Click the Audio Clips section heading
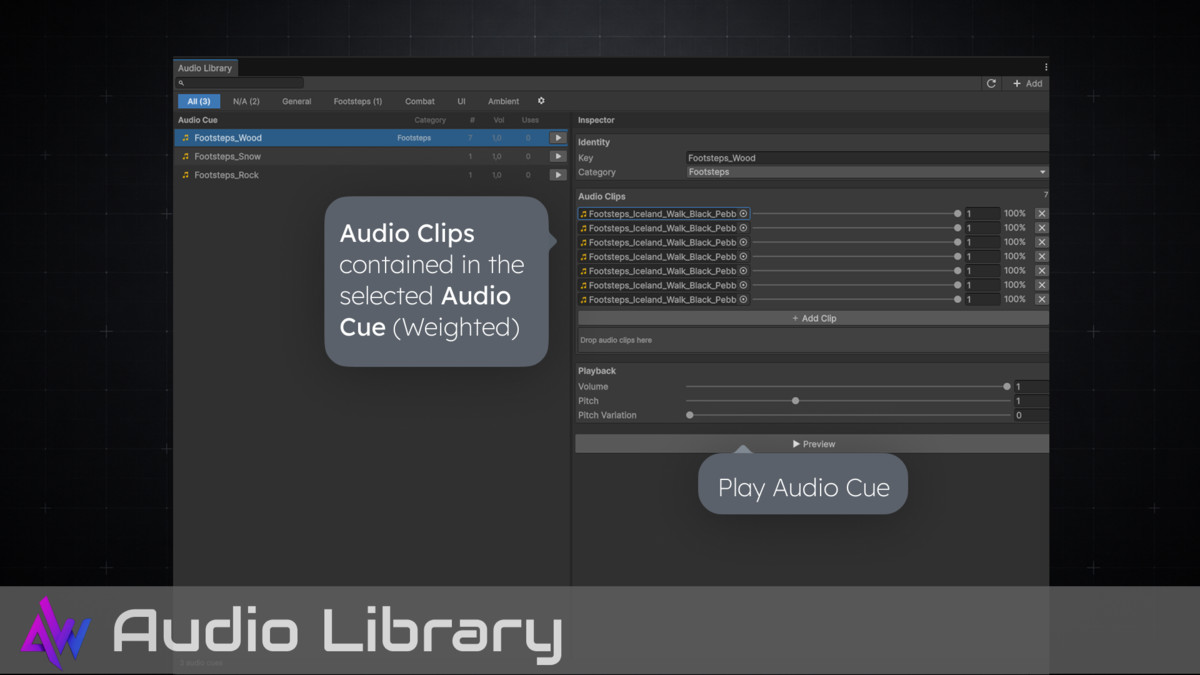The height and width of the screenshot is (675, 1200). pos(602,196)
